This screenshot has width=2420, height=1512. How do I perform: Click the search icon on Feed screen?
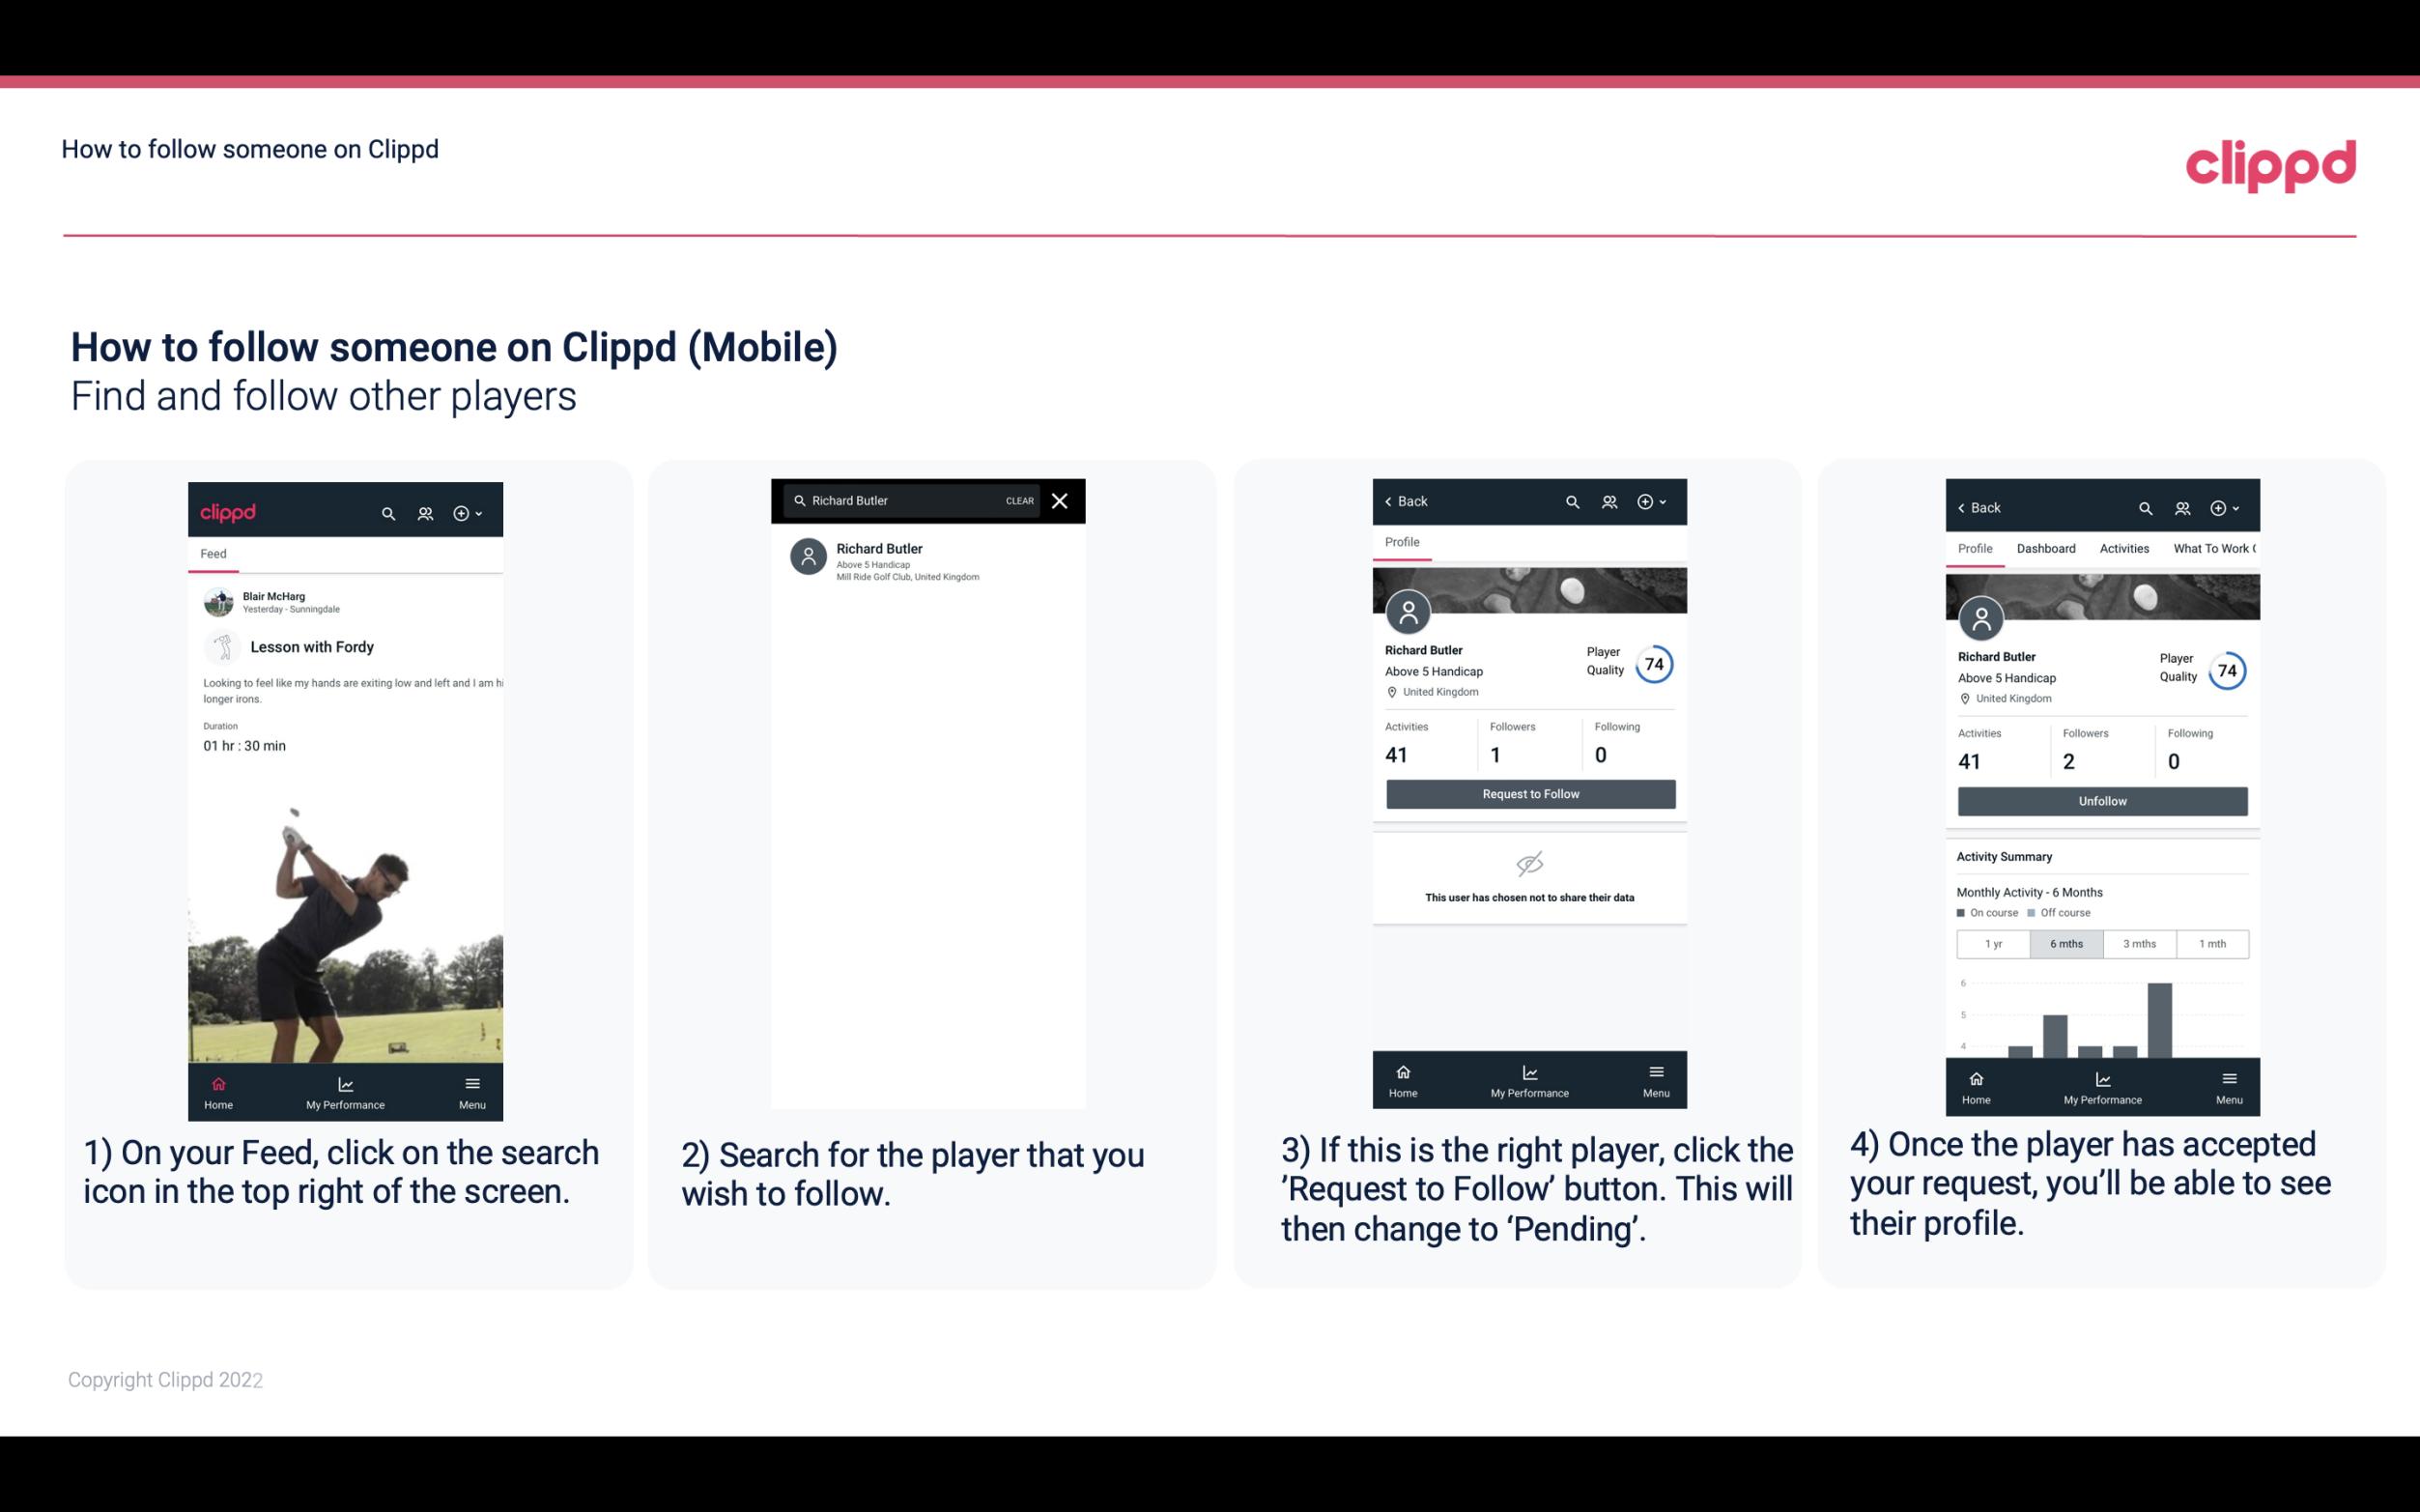(x=384, y=512)
